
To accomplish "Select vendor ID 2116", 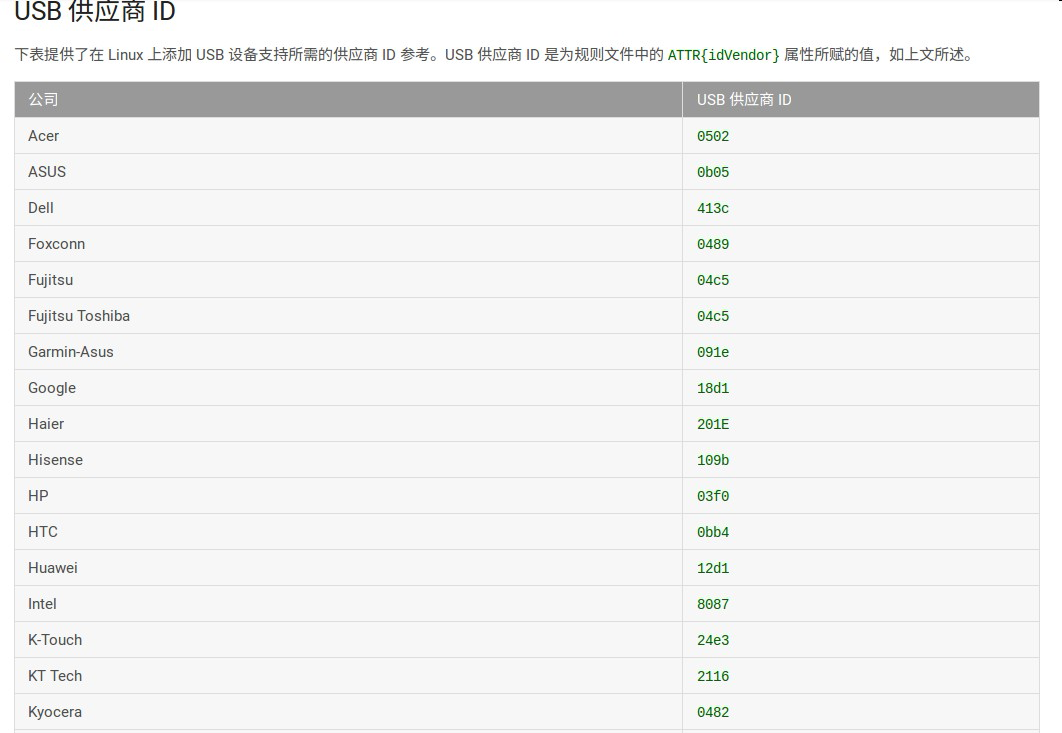I will pos(713,676).
